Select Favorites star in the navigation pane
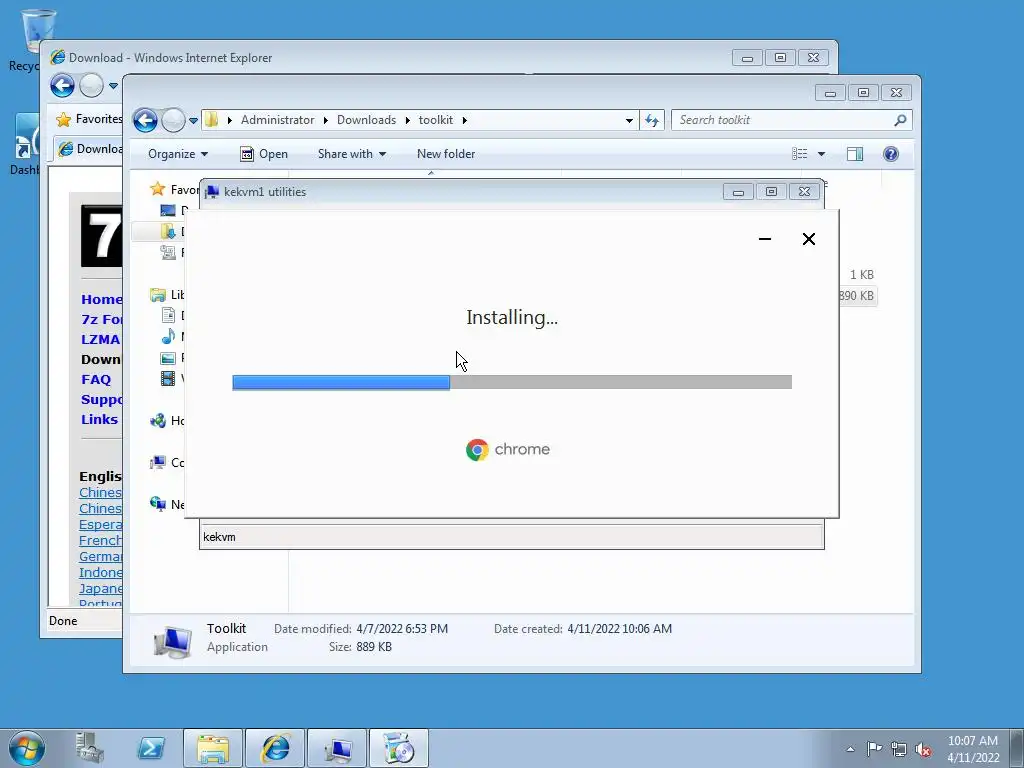The image size is (1024, 768). (157, 189)
